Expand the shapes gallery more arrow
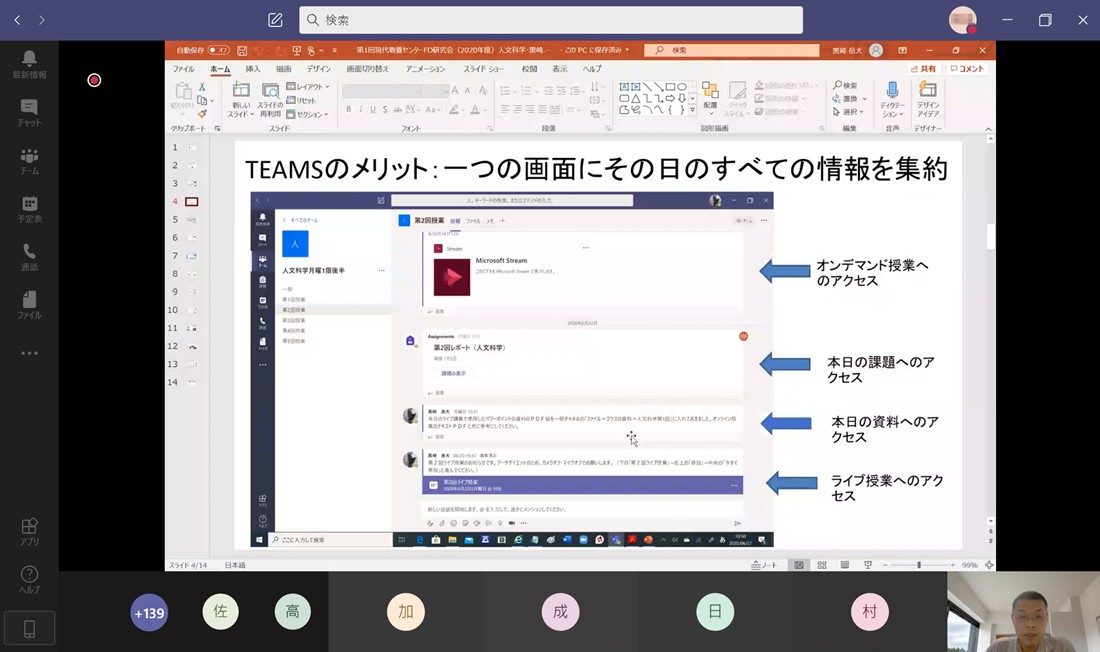1100x652 pixels. click(x=692, y=110)
